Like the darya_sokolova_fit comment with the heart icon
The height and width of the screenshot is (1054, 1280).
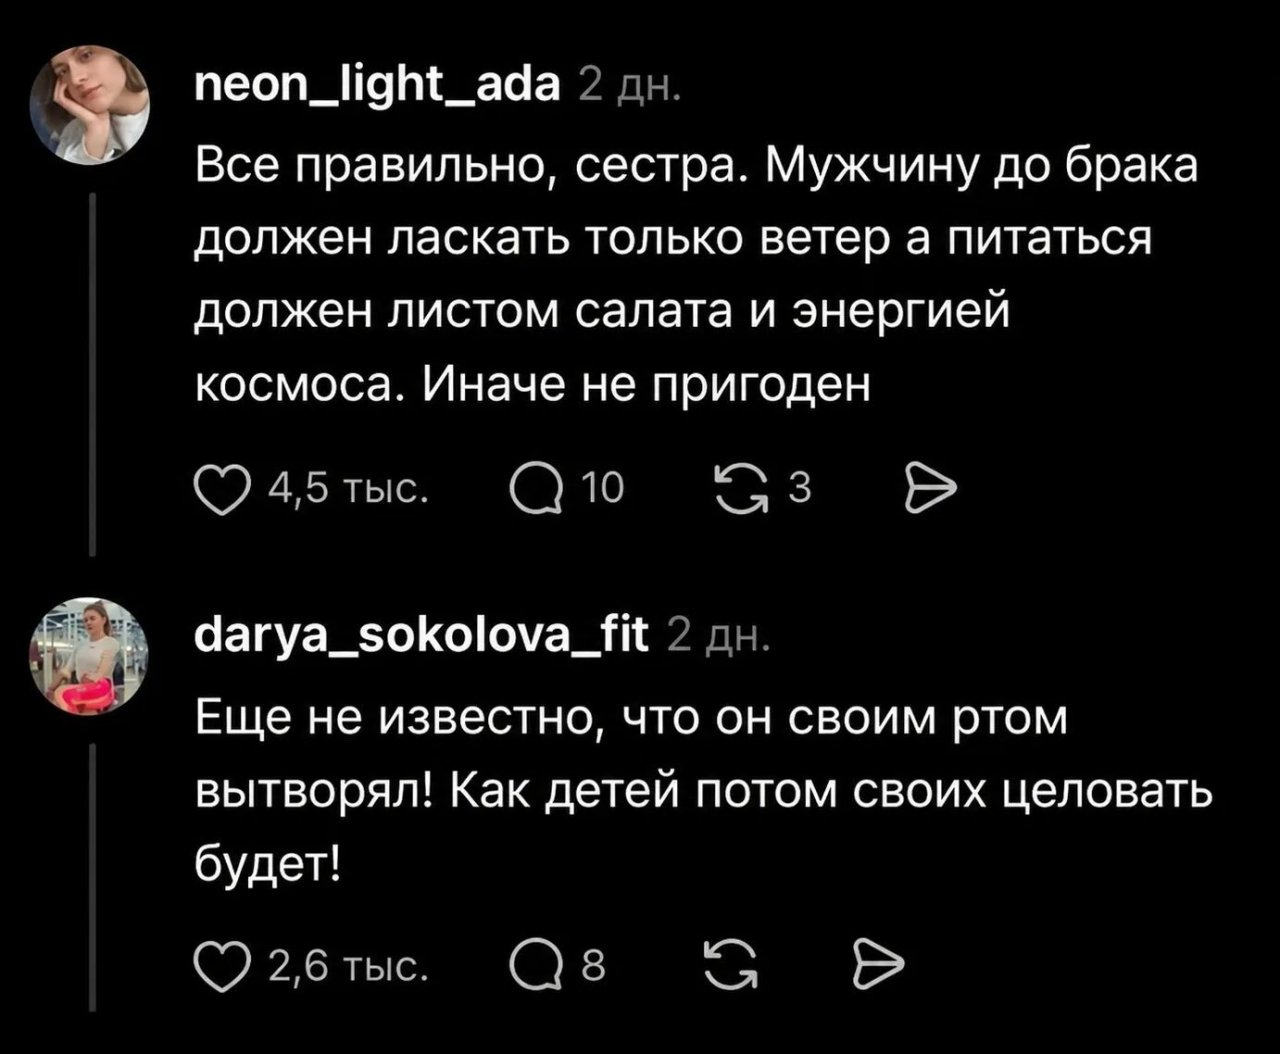coord(221,965)
